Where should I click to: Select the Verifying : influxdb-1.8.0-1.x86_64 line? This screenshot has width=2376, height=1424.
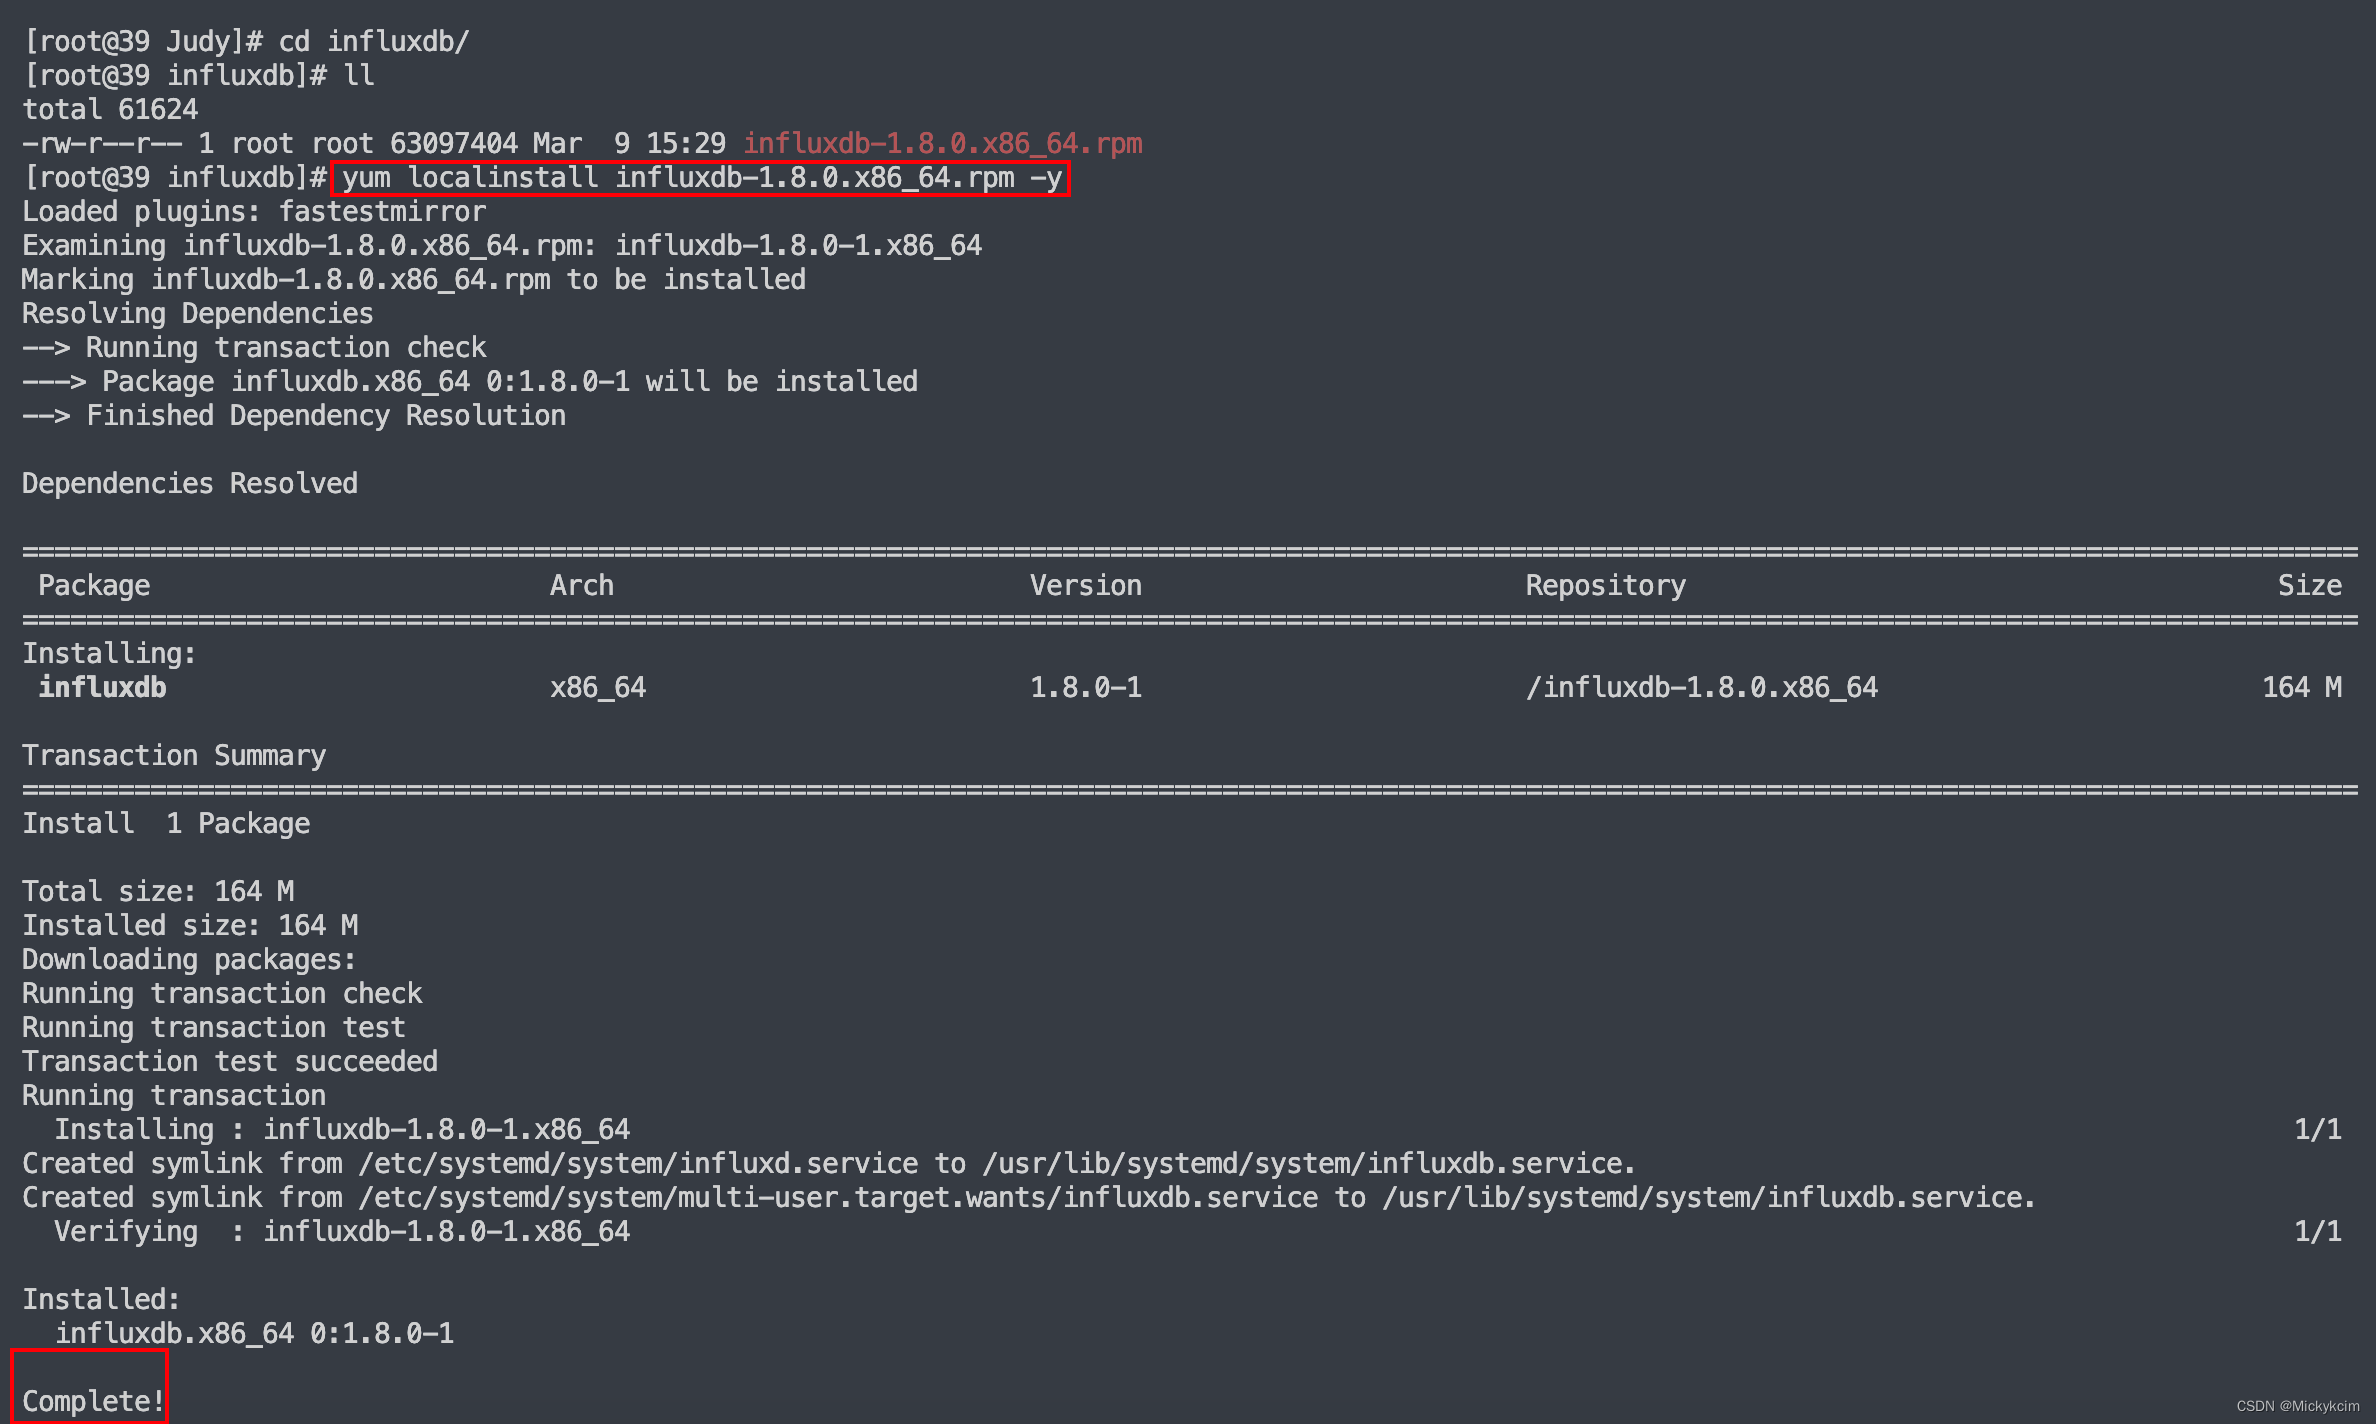[x=343, y=1231]
